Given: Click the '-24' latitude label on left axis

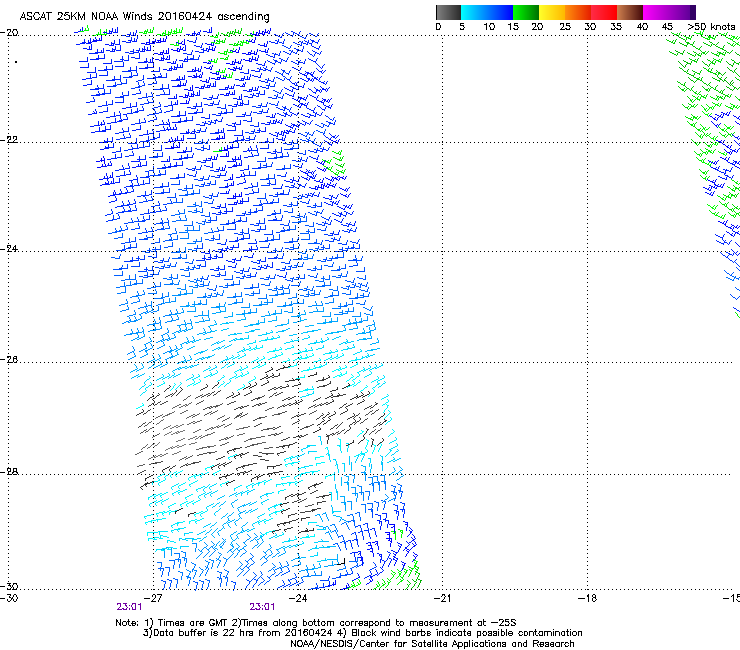Looking at the screenshot, I should [9, 249].
